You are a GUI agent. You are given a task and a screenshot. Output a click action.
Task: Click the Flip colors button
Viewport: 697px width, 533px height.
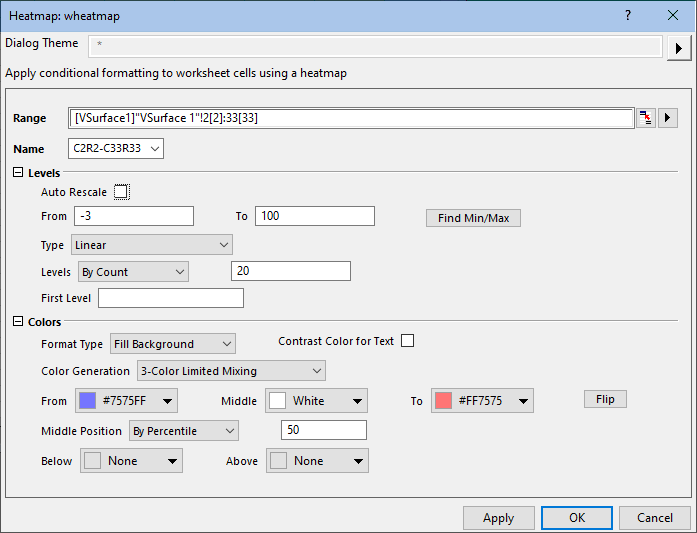[605, 399]
